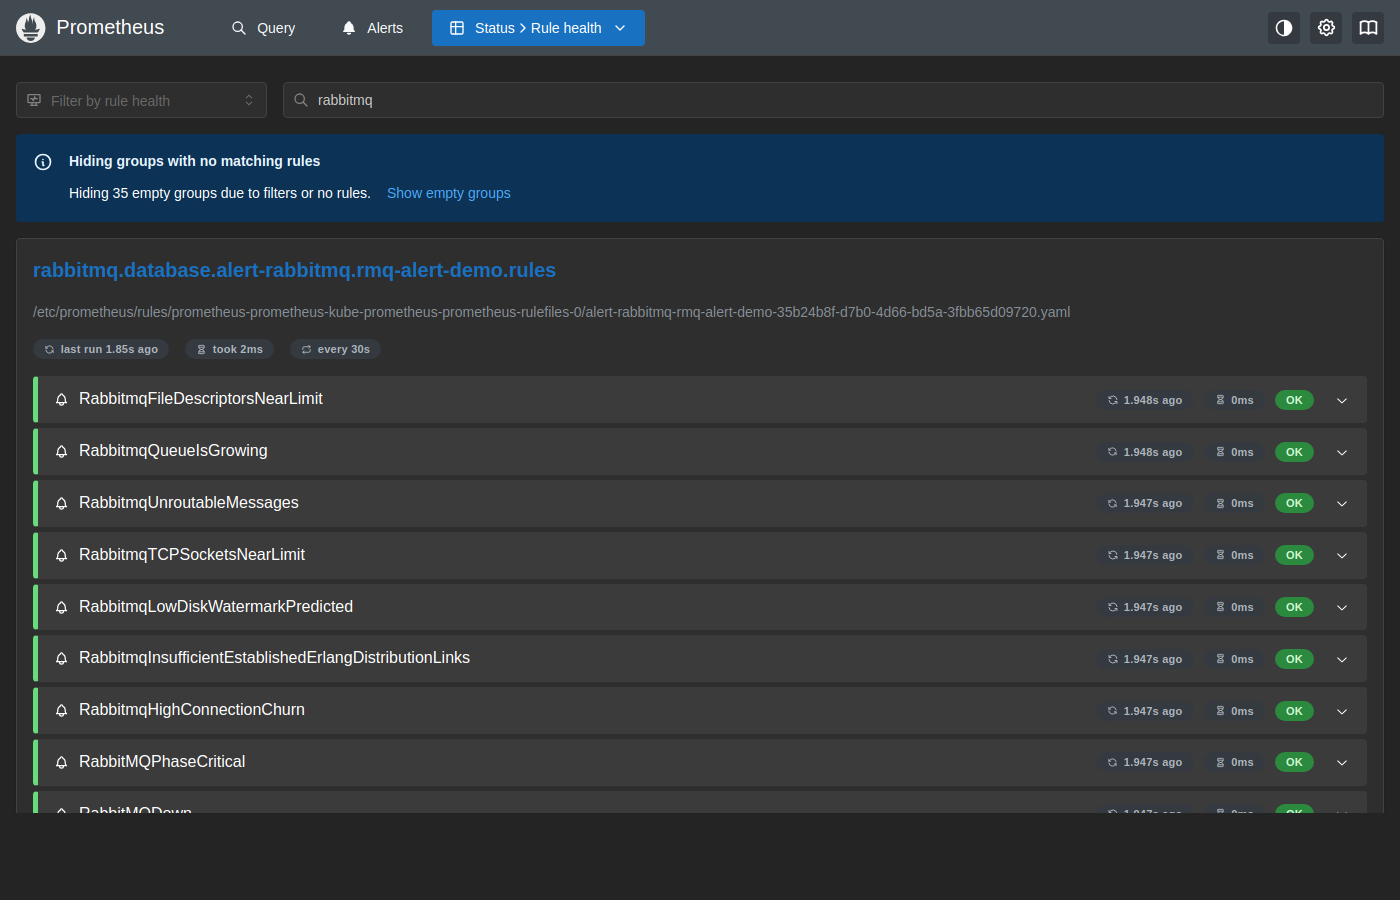The width and height of the screenshot is (1400, 900).
Task: Open the Filter by rule health dropdown
Action: pyautogui.click(x=141, y=100)
